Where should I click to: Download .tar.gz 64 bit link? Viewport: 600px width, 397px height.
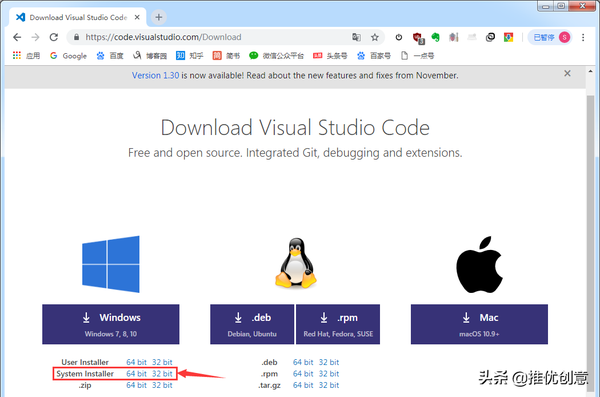point(303,385)
